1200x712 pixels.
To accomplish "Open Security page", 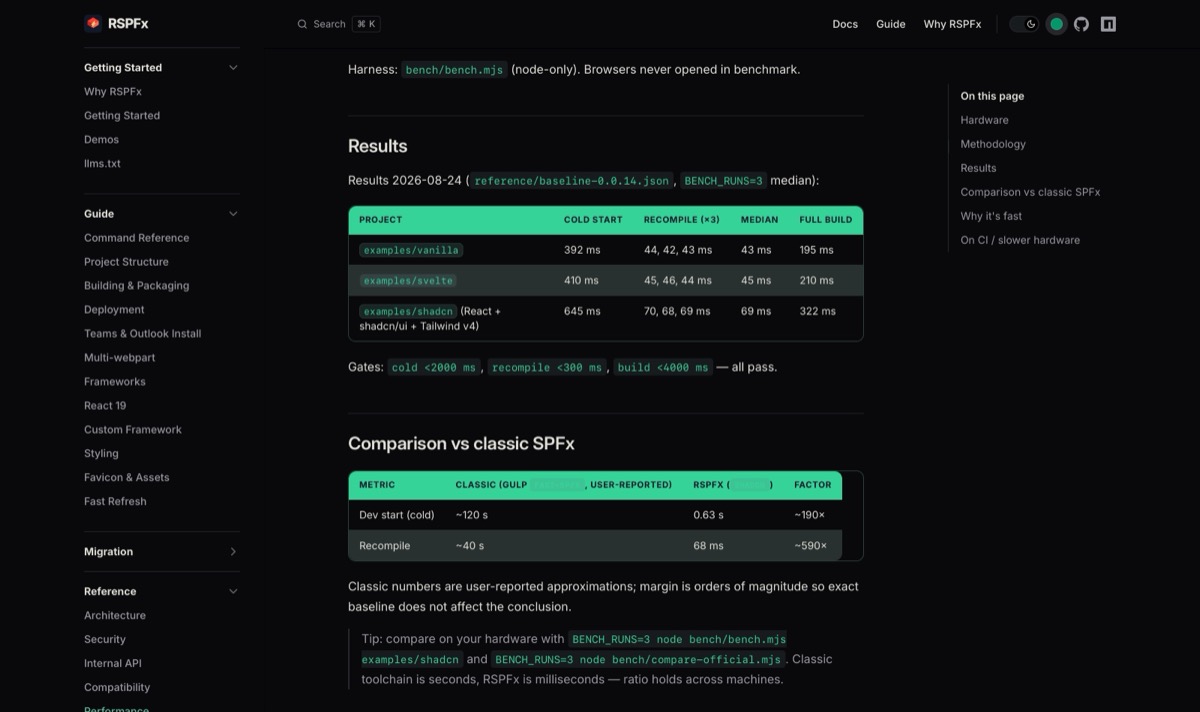I will [105, 640].
